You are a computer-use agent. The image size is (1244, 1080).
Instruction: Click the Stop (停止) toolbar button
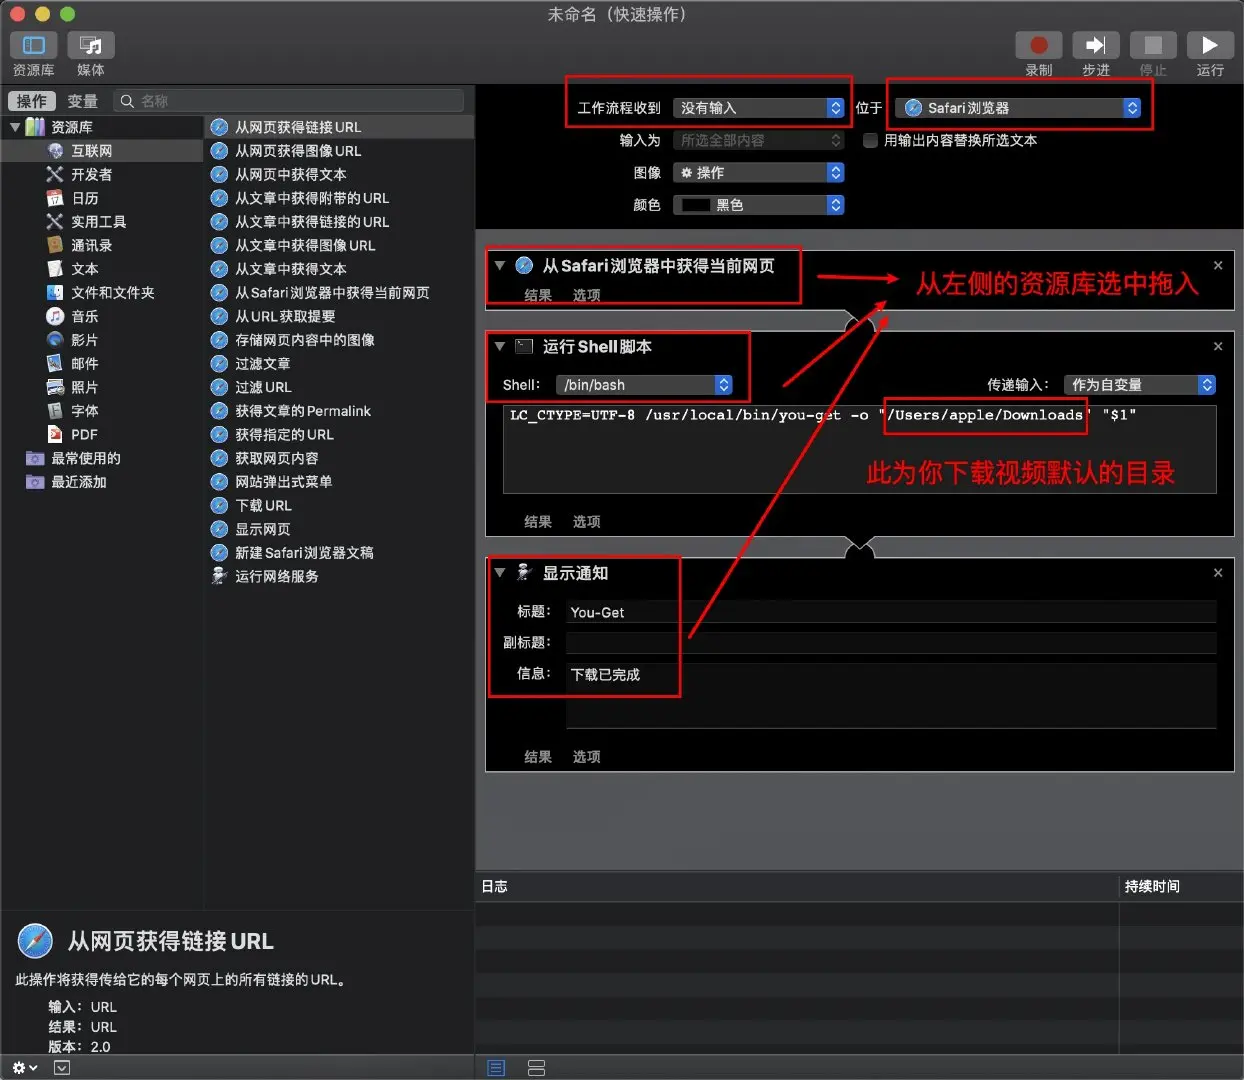tap(1153, 45)
